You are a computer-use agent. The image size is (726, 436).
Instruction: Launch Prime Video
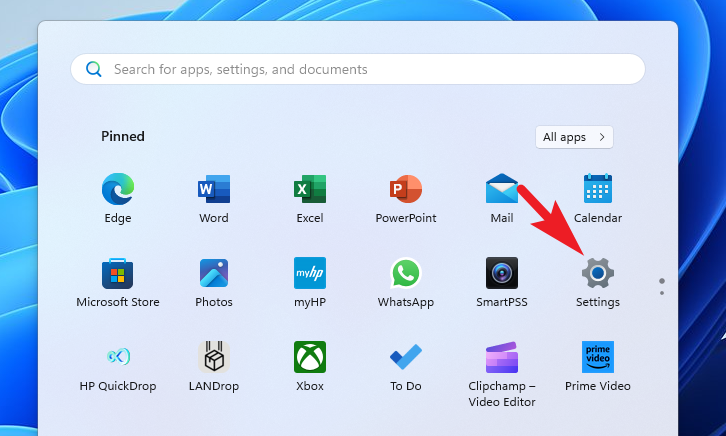(598, 357)
